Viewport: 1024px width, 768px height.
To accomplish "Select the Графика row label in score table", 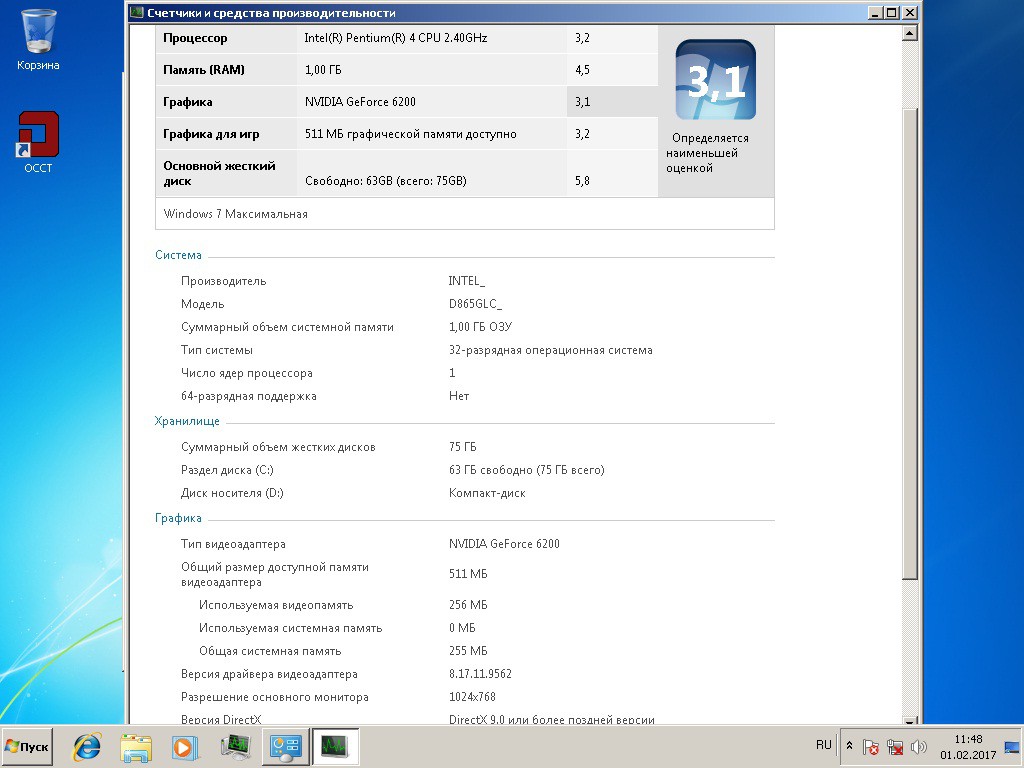I will click(x=187, y=102).
